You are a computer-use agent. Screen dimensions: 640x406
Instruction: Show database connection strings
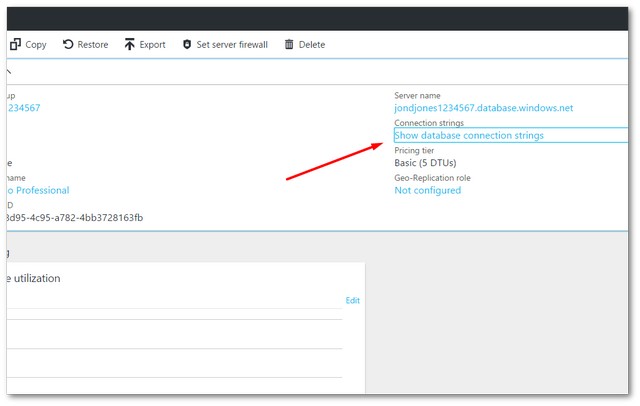coord(469,135)
